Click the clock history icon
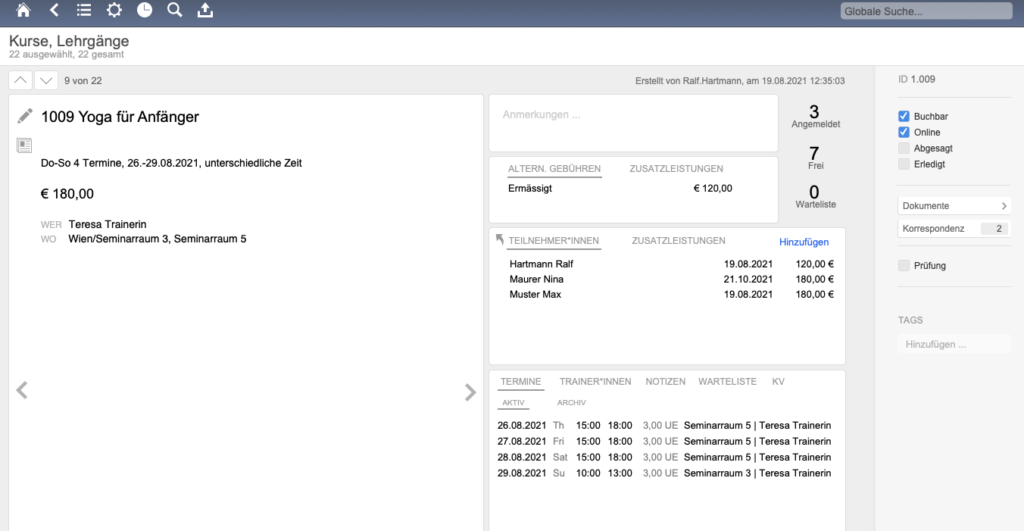1024x531 pixels. [145, 11]
